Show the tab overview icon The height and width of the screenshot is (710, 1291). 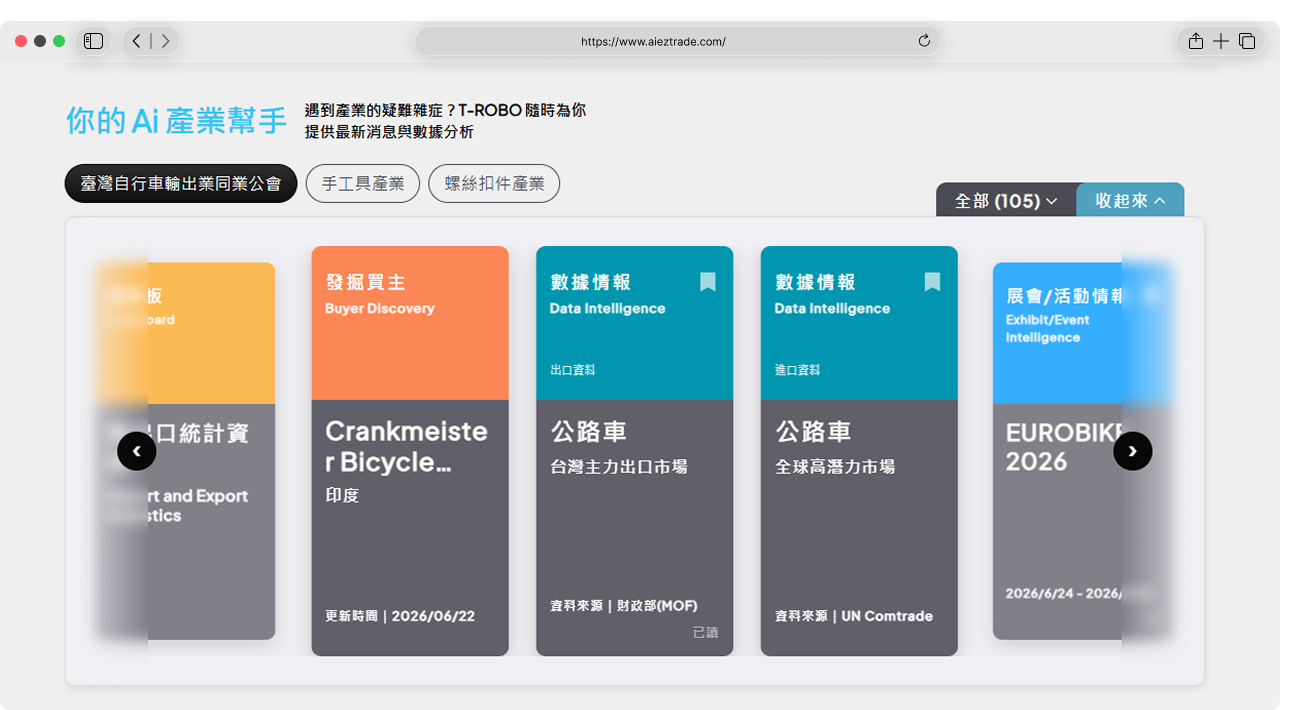pos(1247,41)
